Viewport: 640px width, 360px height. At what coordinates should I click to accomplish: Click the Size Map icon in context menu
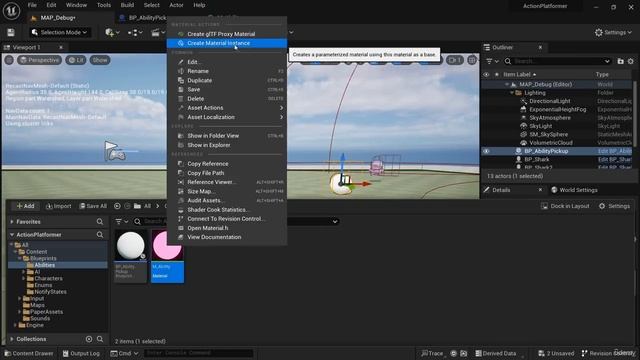tap(181, 191)
